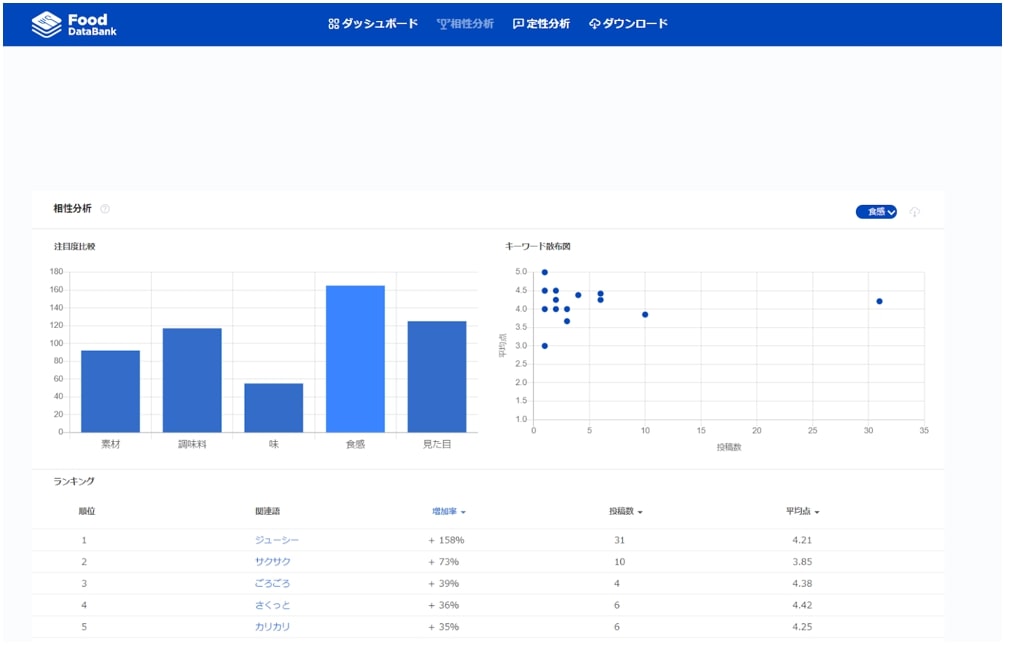The image size is (1011, 647).
Task: Open the 食感 category dropdown
Action: (876, 212)
